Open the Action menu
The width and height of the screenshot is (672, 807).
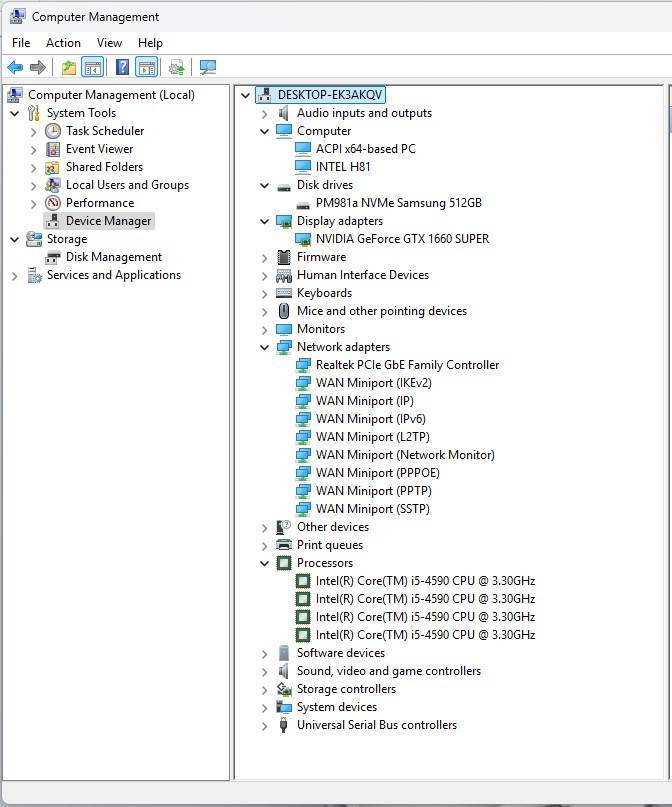[63, 43]
